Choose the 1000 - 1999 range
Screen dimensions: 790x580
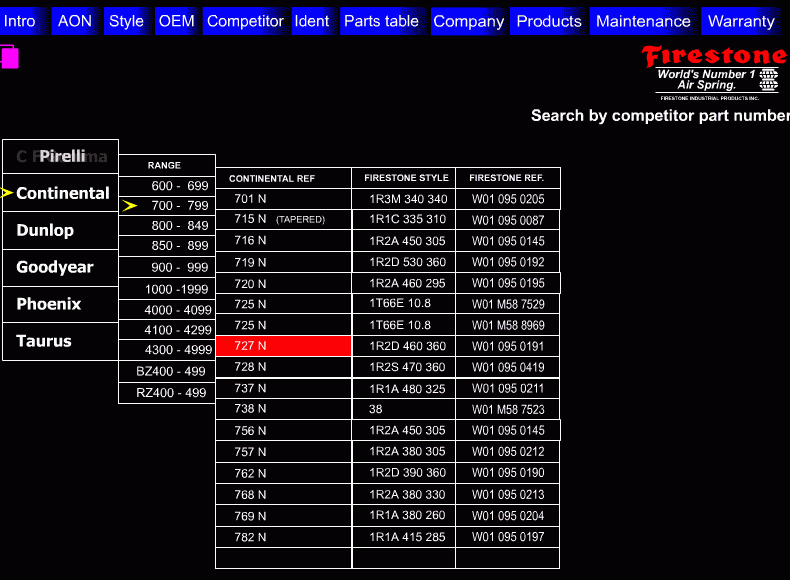(167, 289)
